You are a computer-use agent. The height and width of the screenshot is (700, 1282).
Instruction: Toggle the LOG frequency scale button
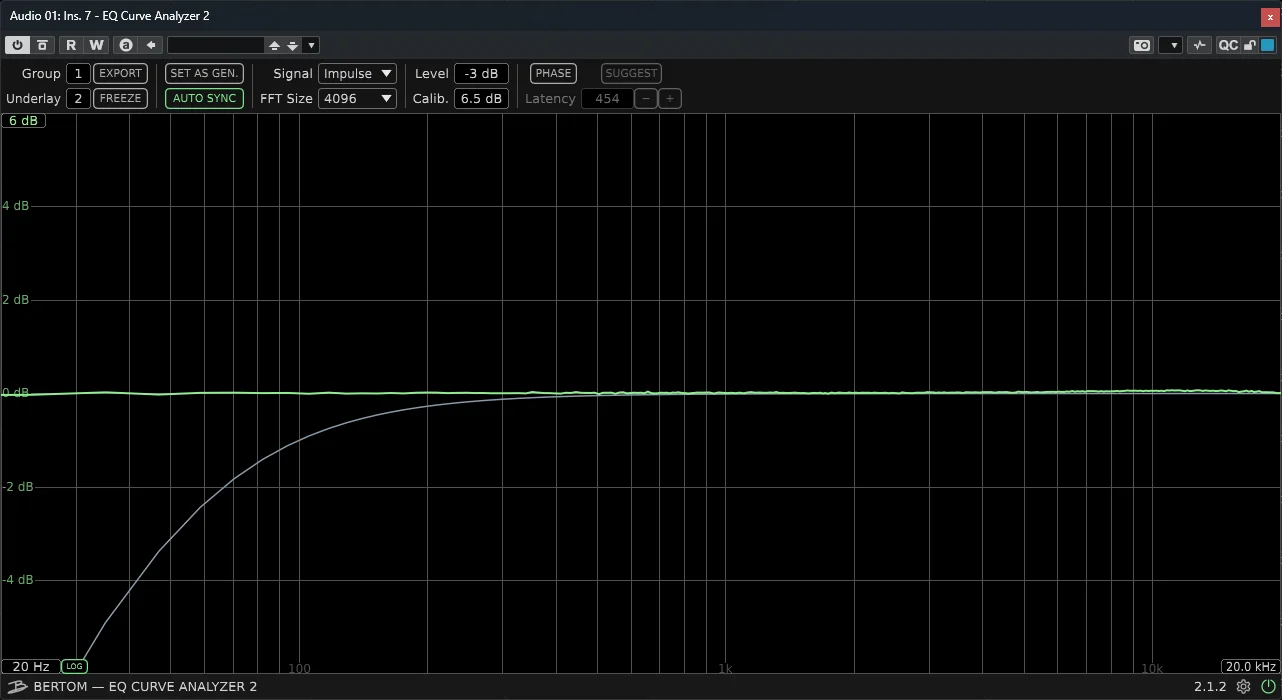click(74, 666)
